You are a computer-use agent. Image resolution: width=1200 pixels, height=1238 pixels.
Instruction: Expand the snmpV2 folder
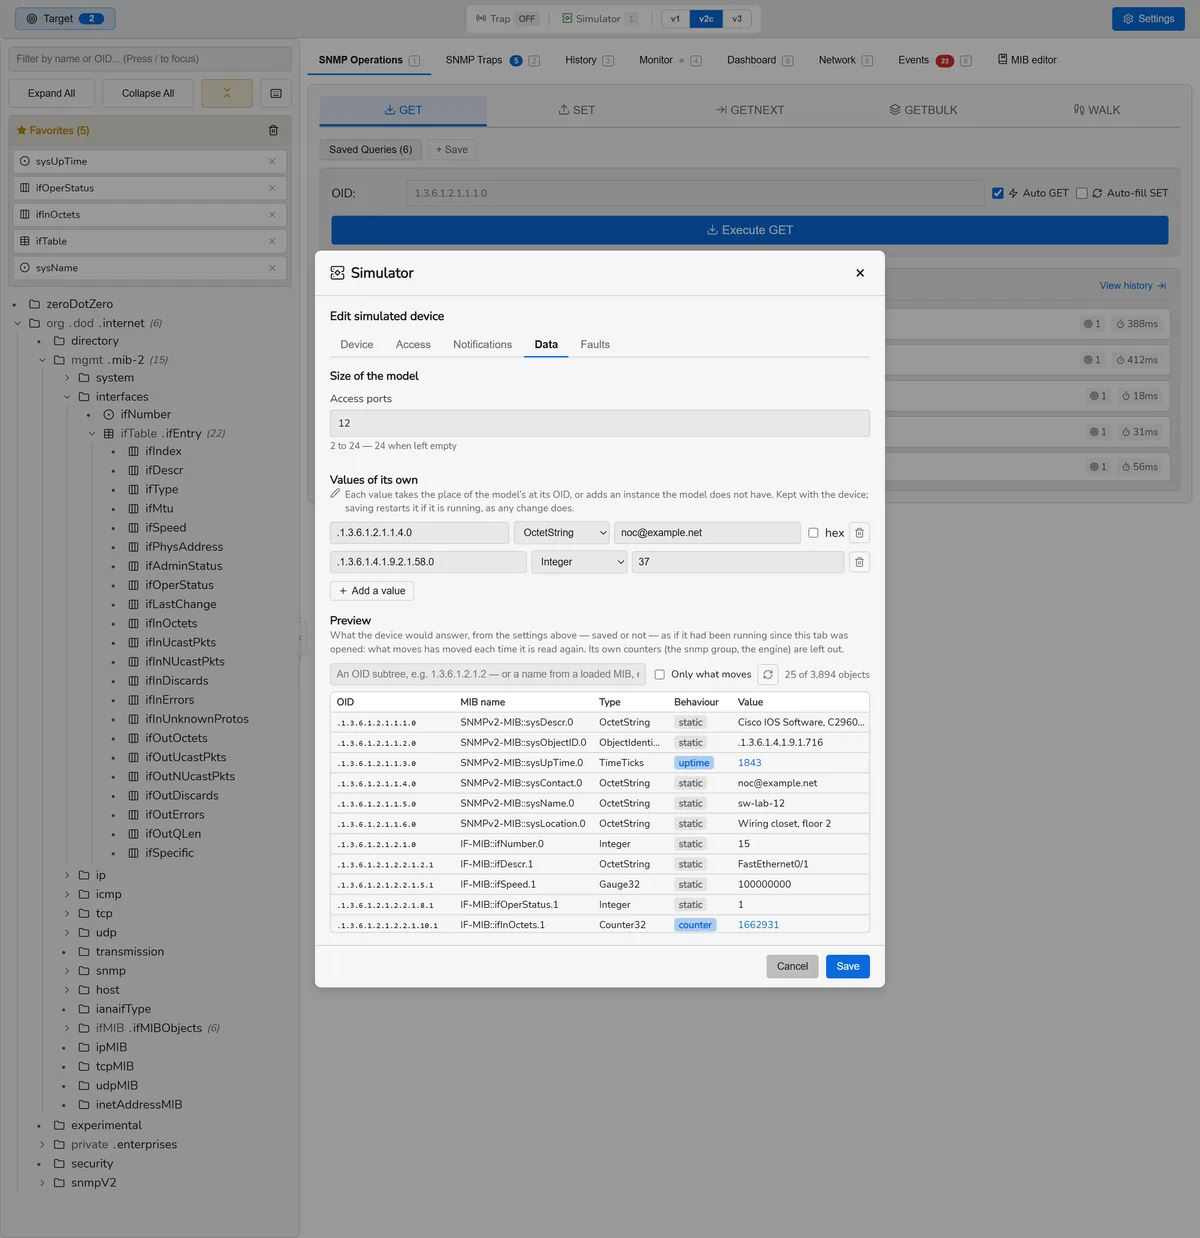tap(42, 1183)
